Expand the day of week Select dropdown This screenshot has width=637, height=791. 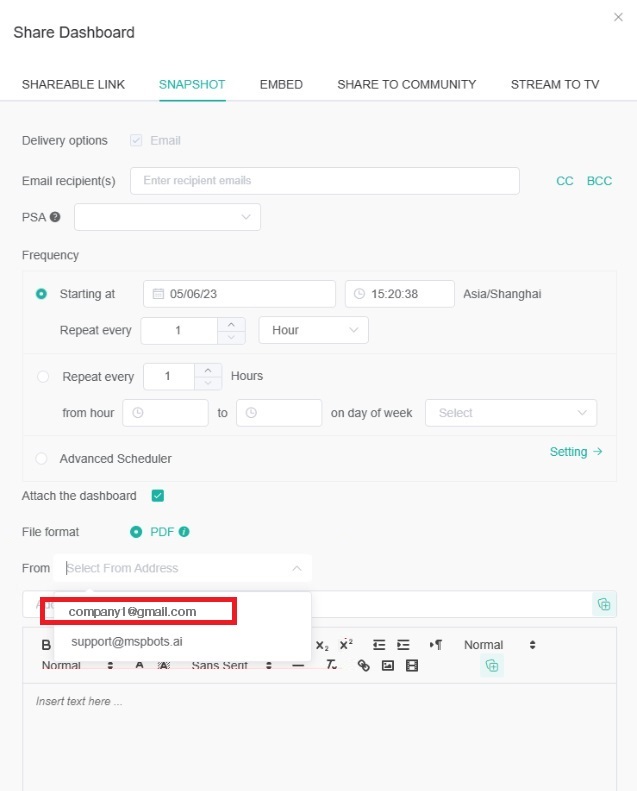(x=510, y=413)
